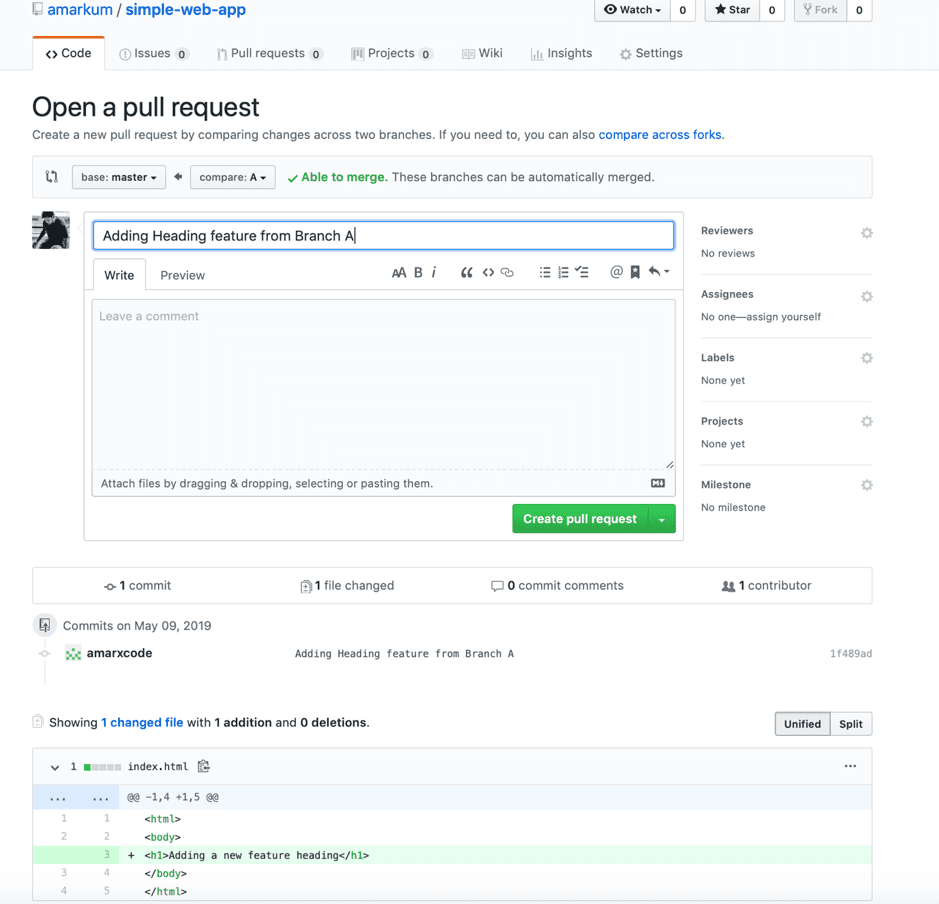Focus the pull request title field
Image resolution: width=939 pixels, height=904 pixels.
[383, 235]
